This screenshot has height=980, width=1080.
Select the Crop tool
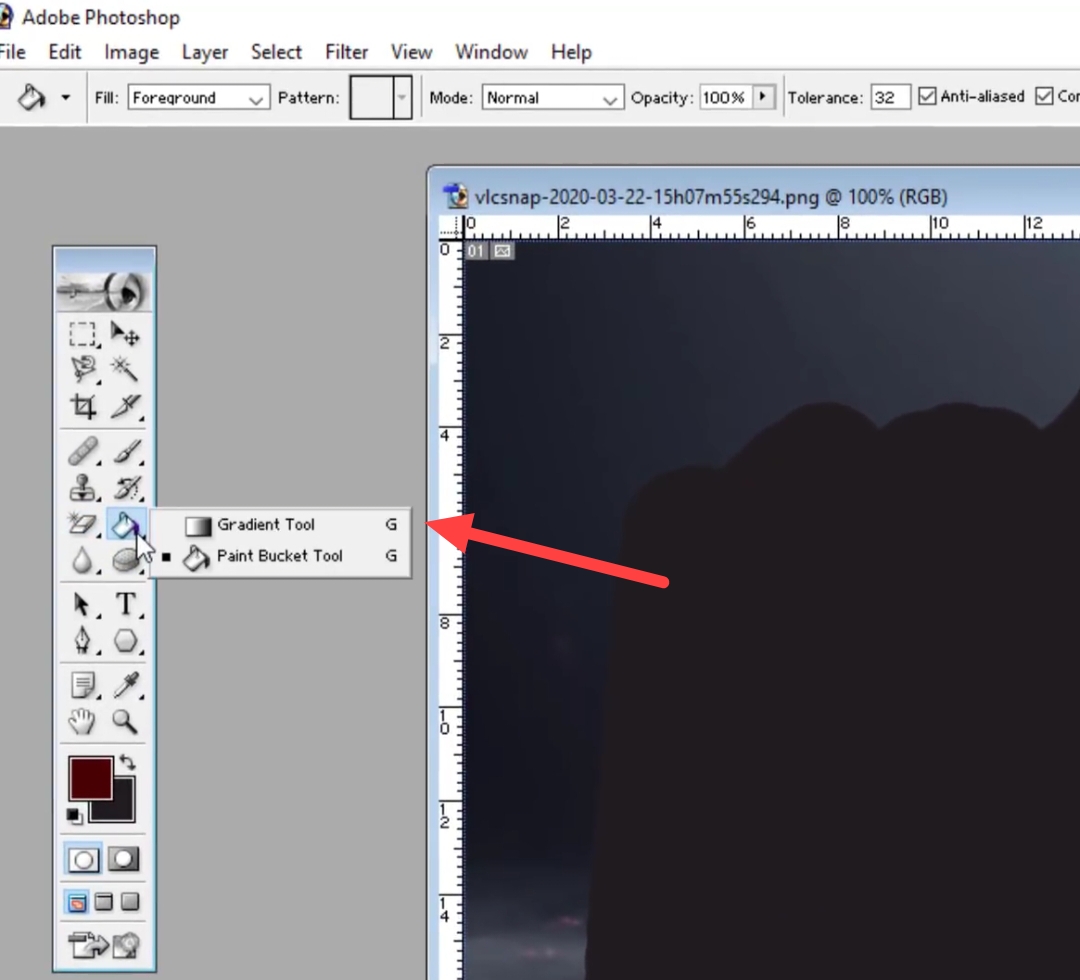83,406
